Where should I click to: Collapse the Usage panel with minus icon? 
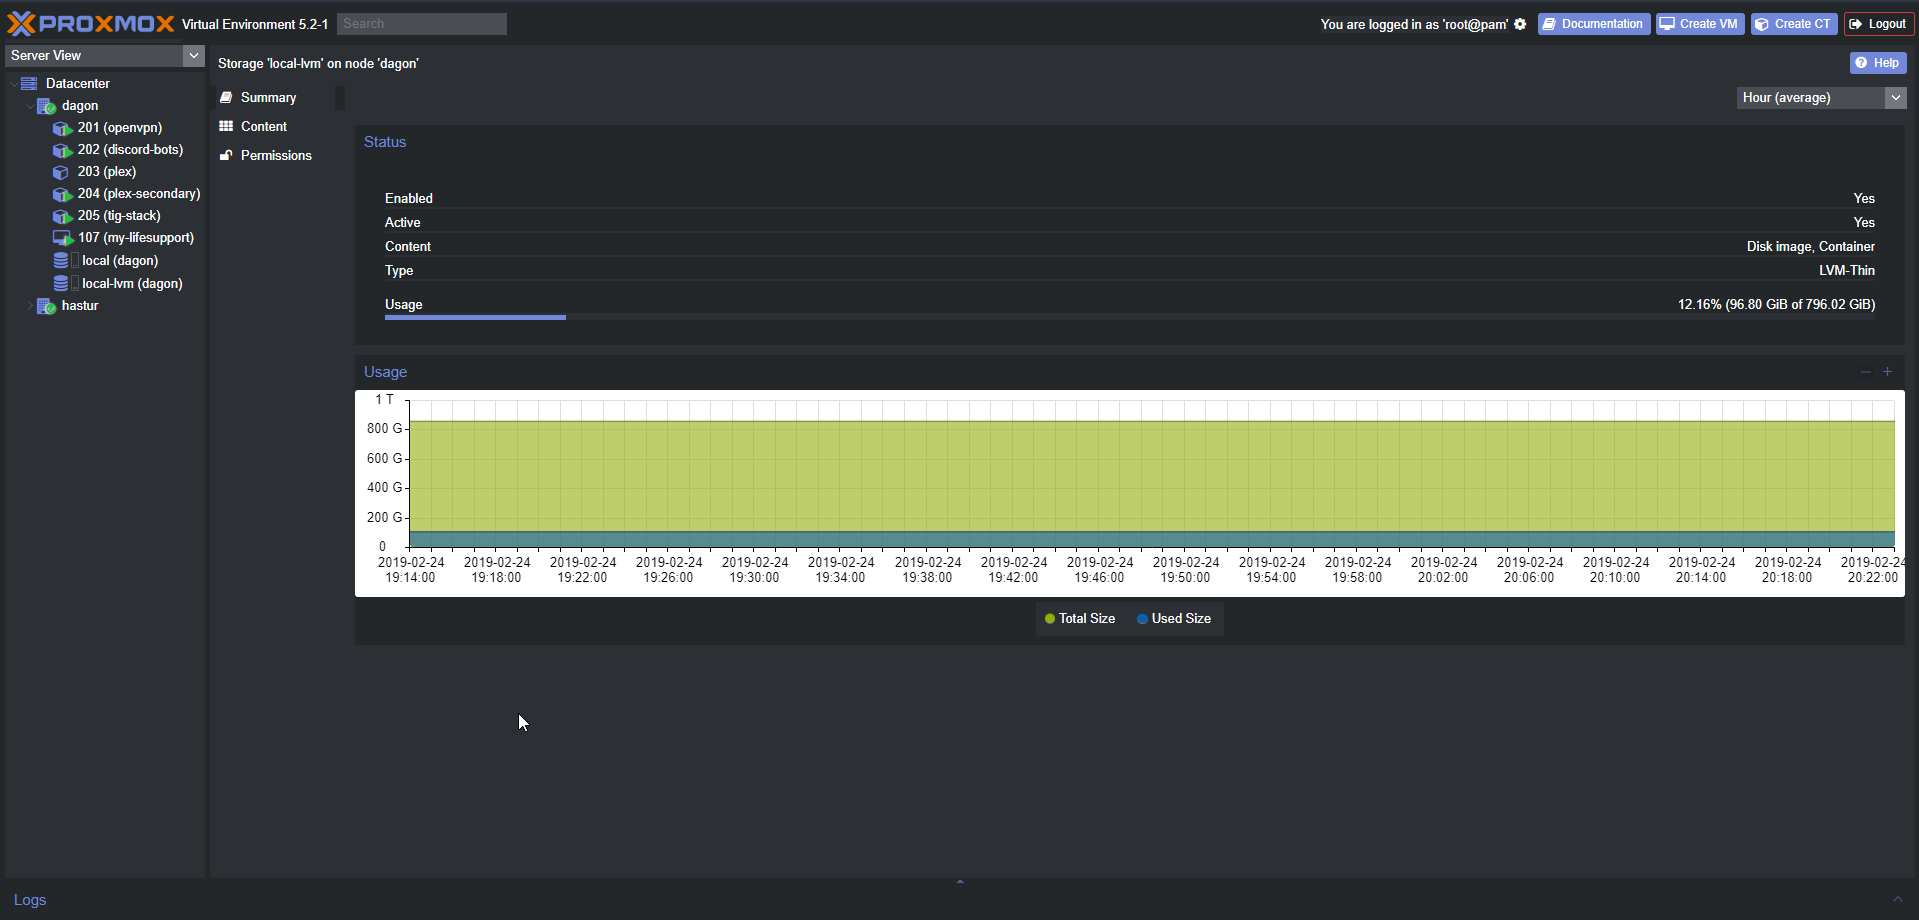1865,372
